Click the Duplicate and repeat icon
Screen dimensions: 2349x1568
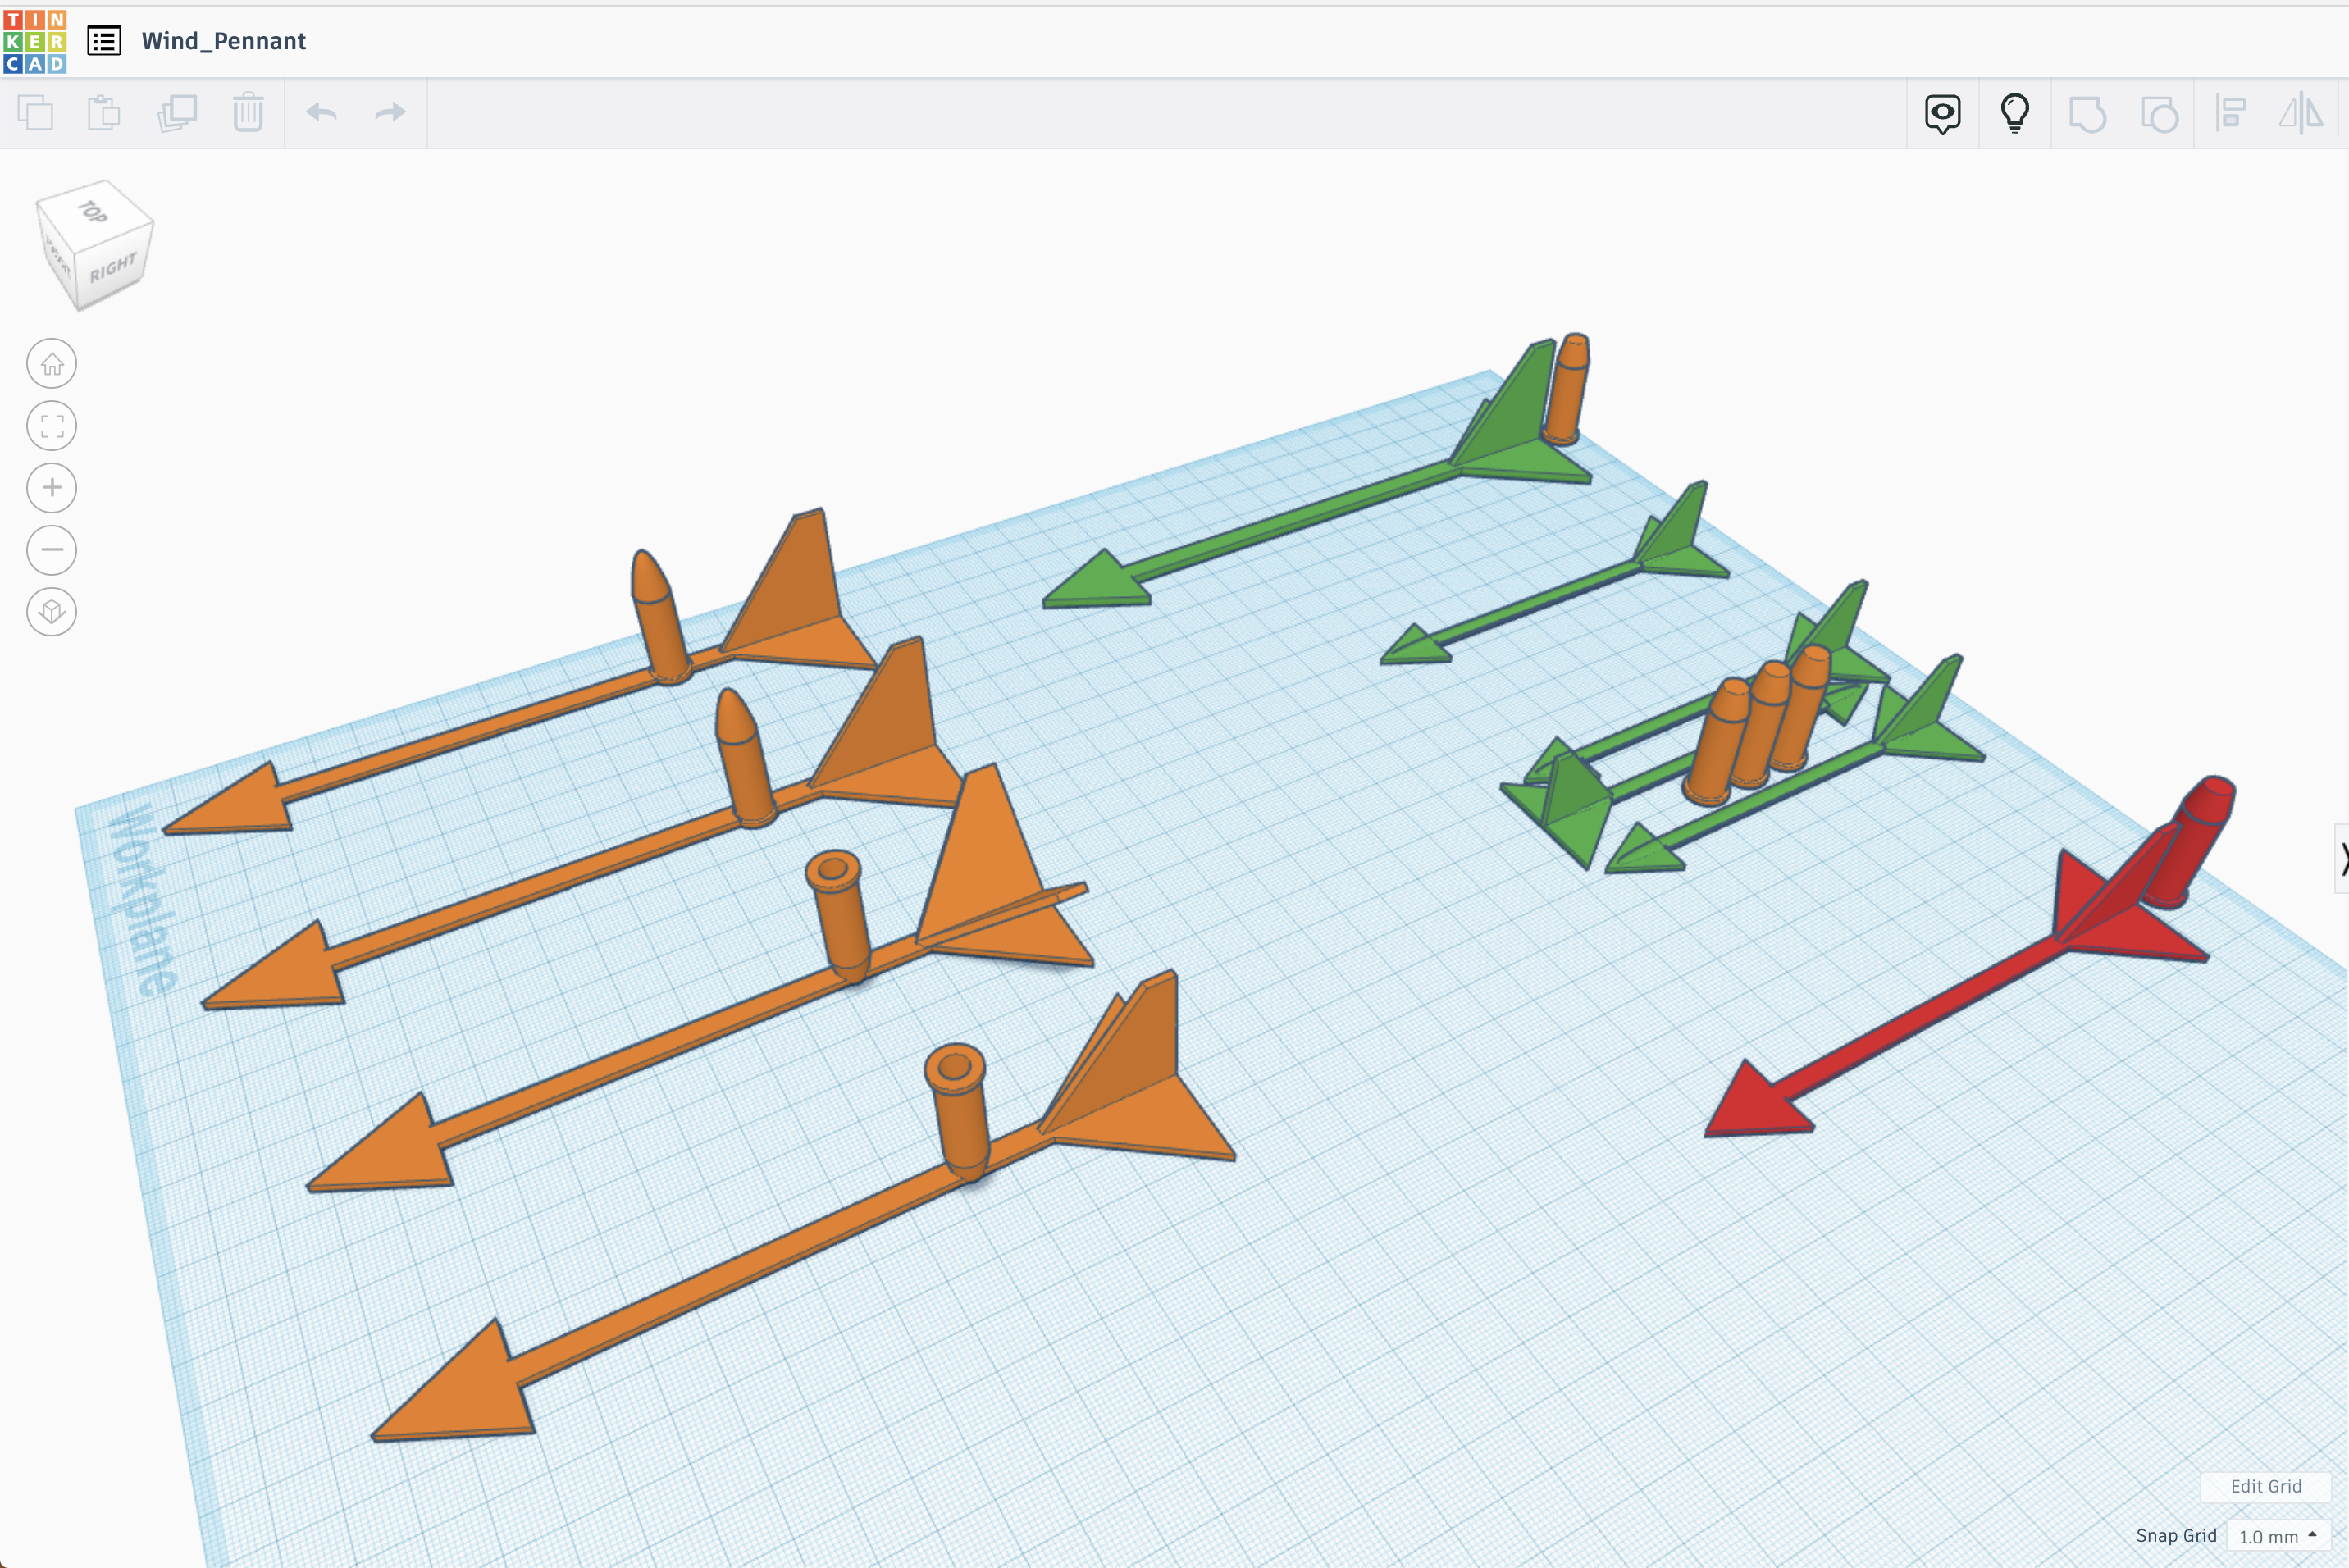177,113
